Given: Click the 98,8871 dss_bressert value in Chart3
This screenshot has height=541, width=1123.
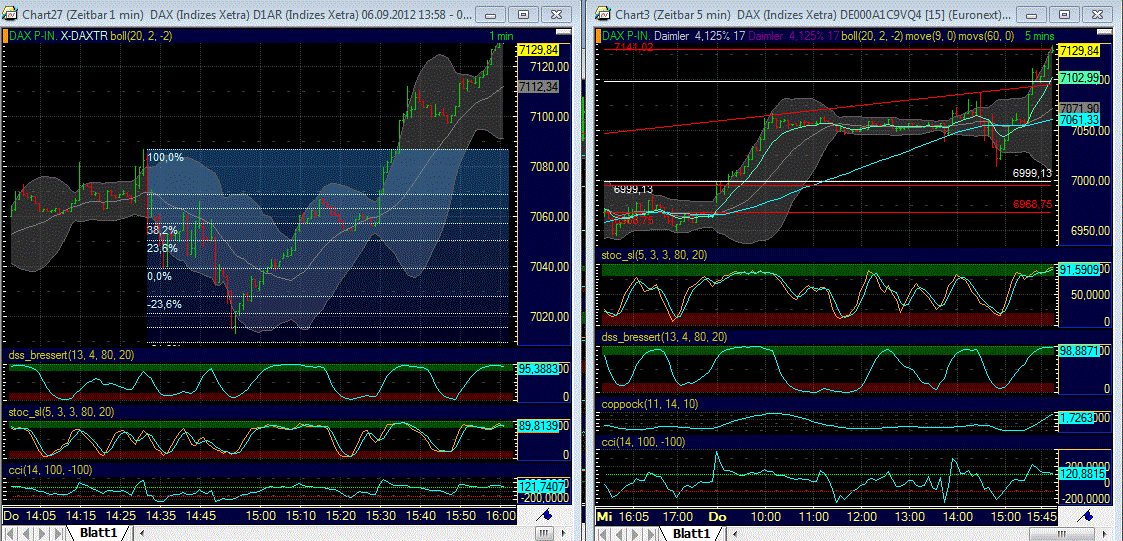Looking at the screenshot, I should click(x=1079, y=350).
